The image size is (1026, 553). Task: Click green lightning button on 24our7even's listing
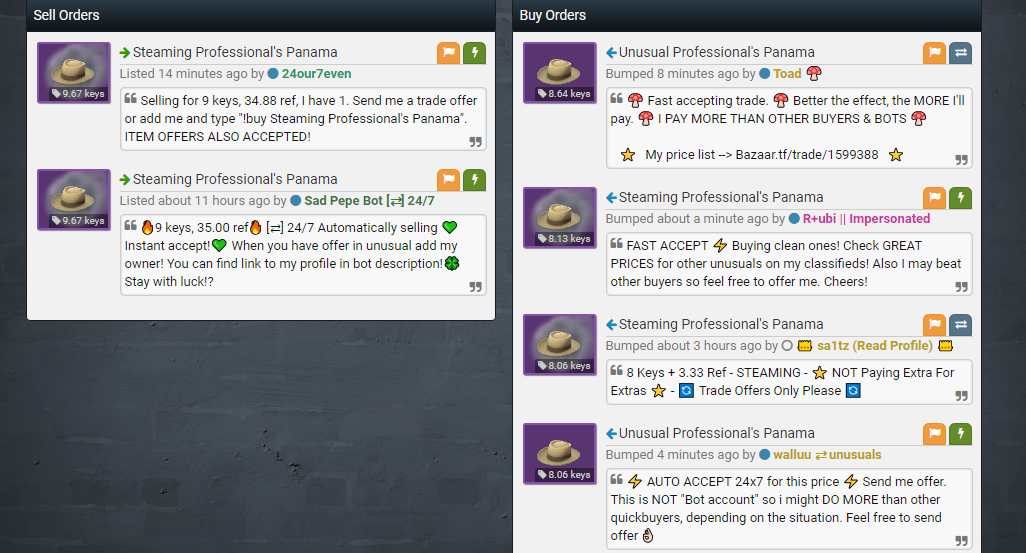coord(474,52)
